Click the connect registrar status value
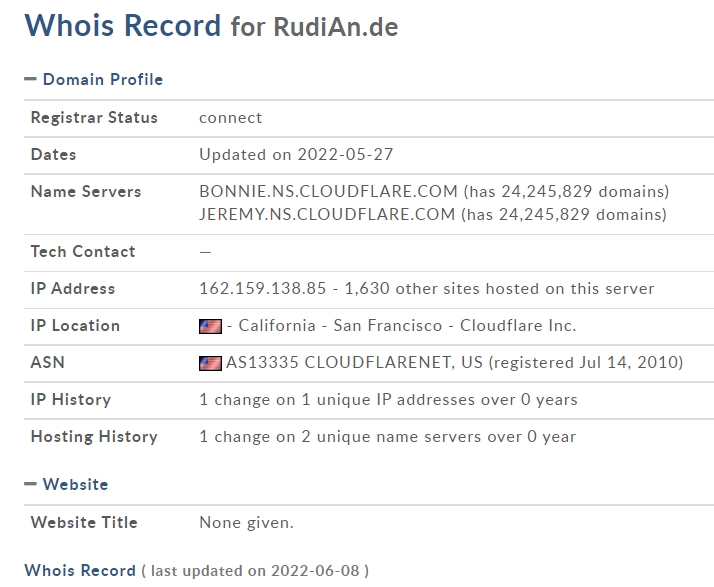This screenshot has height=587, width=714. (x=230, y=117)
